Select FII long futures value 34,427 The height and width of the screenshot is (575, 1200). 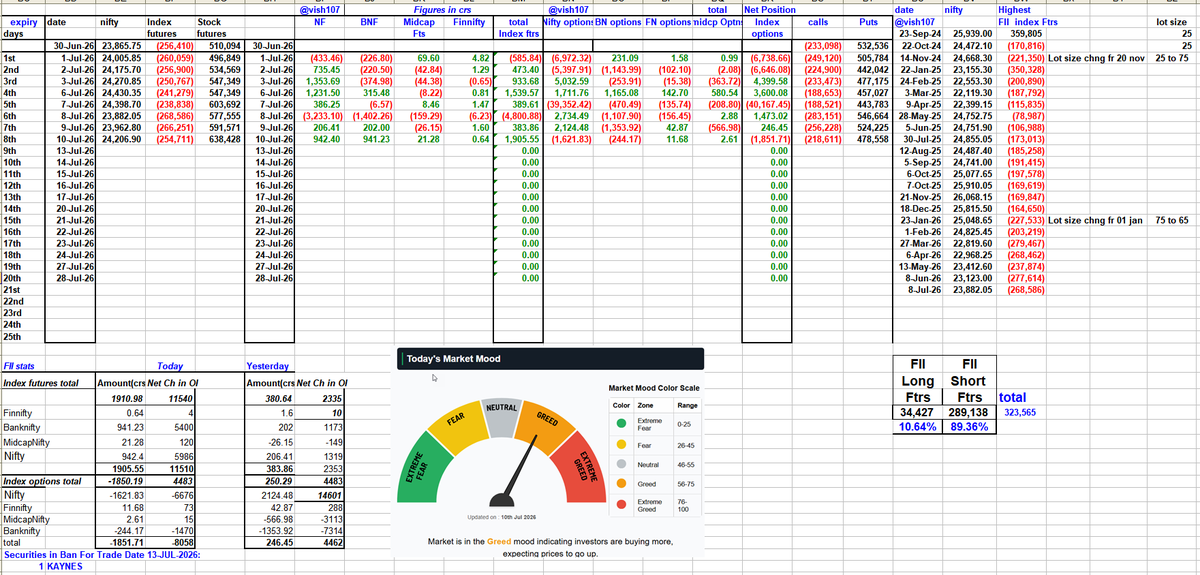click(x=918, y=412)
